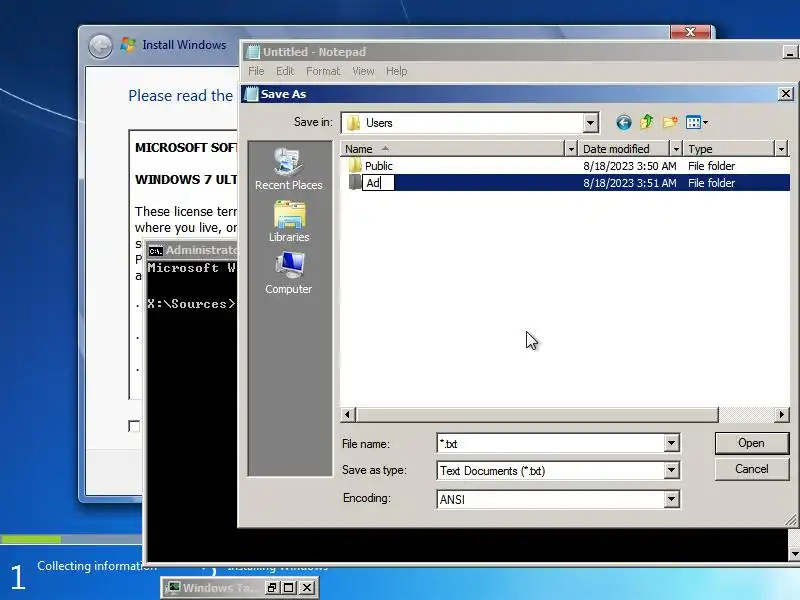The image size is (800, 600).
Task: Expand the Save in folder dropdown
Action: [590, 122]
